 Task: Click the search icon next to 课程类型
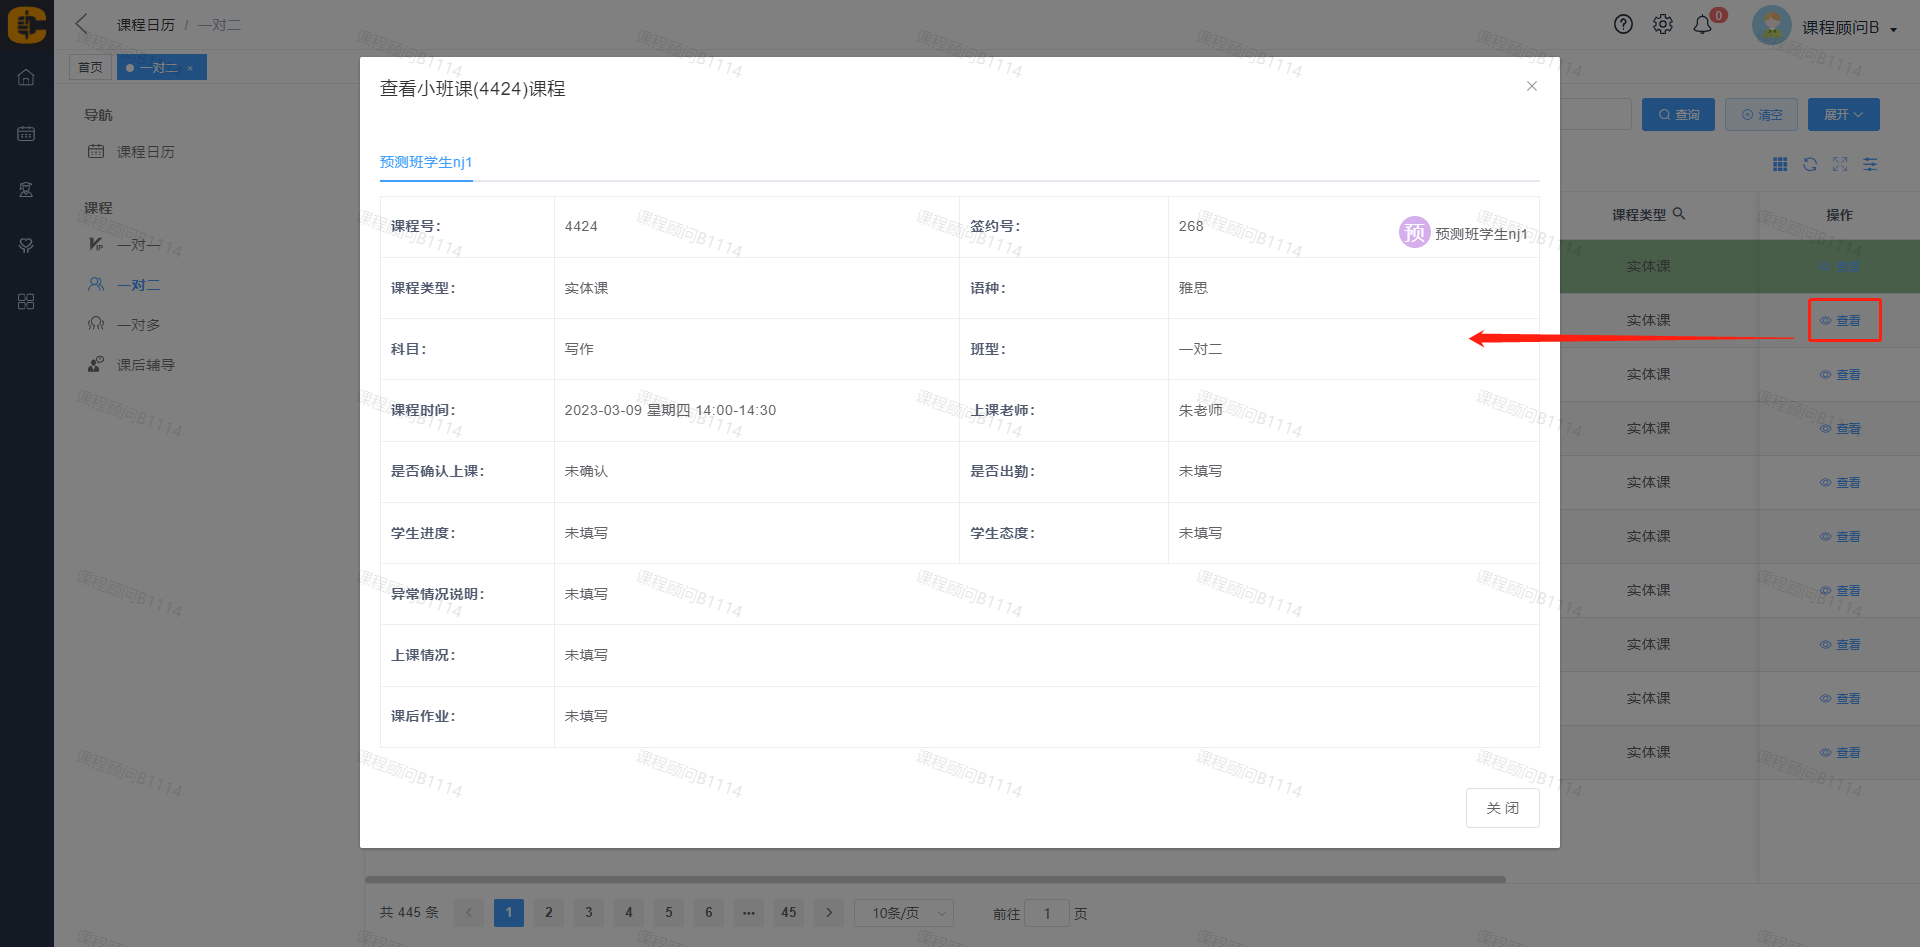tap(1679, 214)
